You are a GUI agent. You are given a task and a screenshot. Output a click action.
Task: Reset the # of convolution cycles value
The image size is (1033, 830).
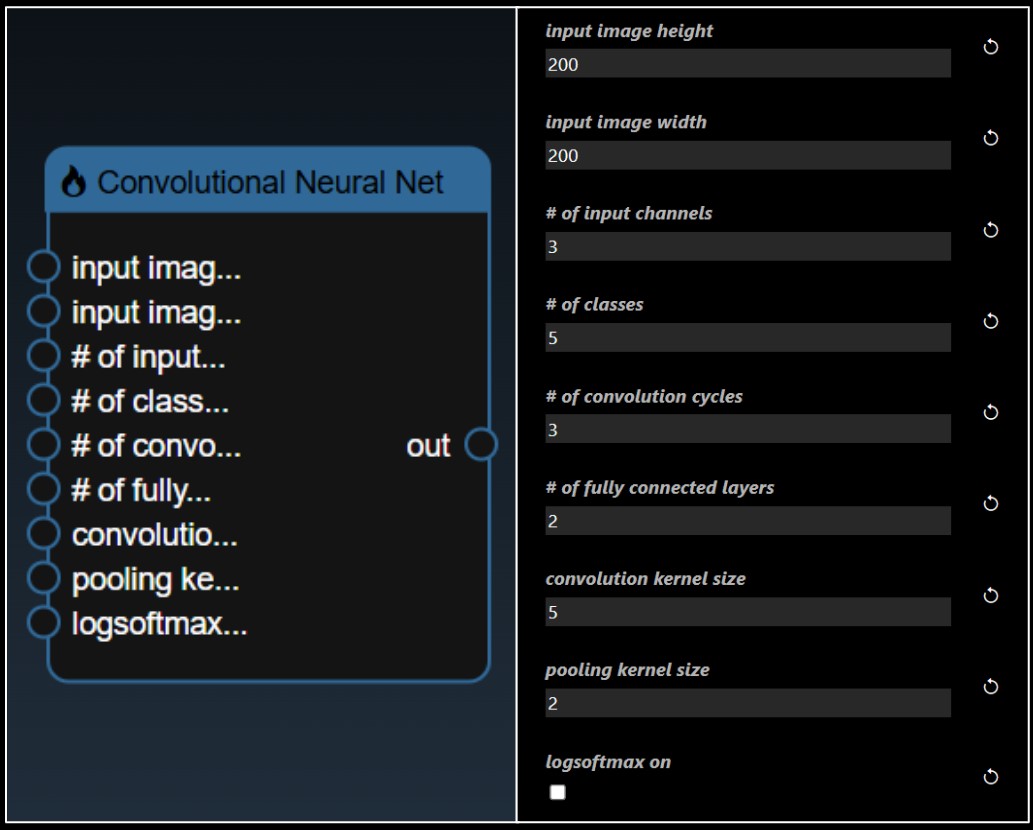(x=990, y=412)
